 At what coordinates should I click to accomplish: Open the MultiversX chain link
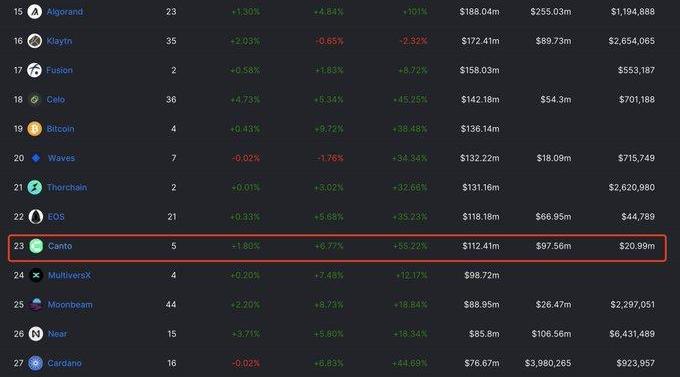[x=69, y=275]
